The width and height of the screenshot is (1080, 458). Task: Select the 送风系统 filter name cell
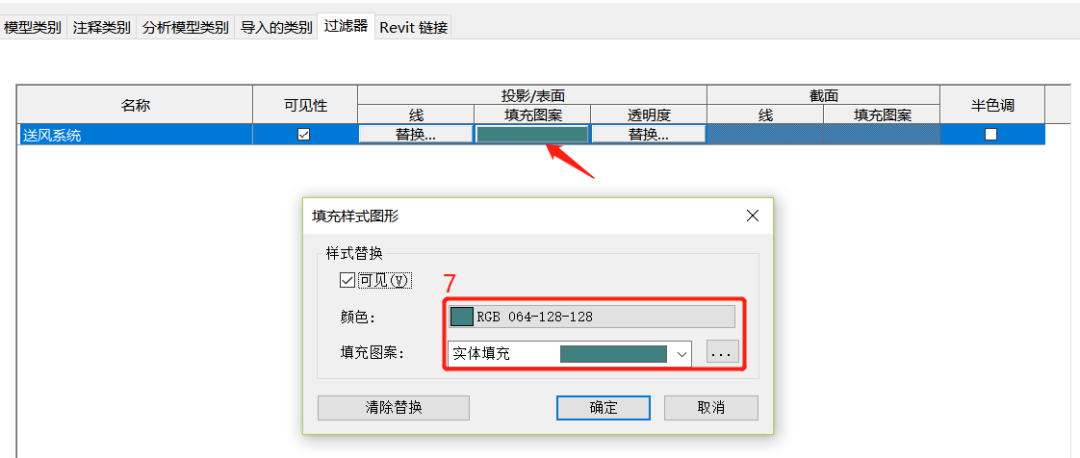click(135, 135)
